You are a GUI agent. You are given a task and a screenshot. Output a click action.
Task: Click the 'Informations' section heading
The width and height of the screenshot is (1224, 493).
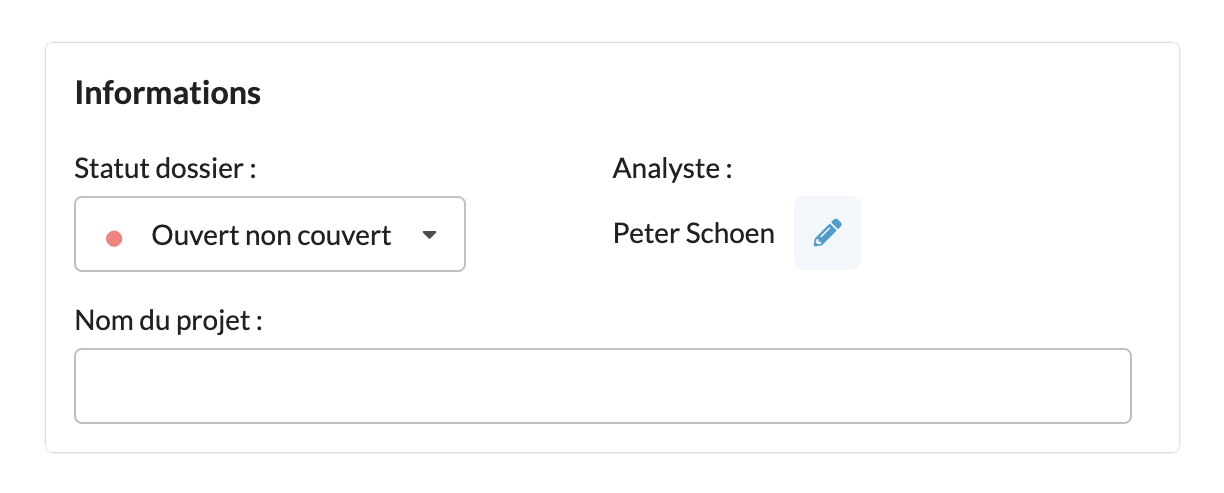pyautogui.click(x=167, y=93)
